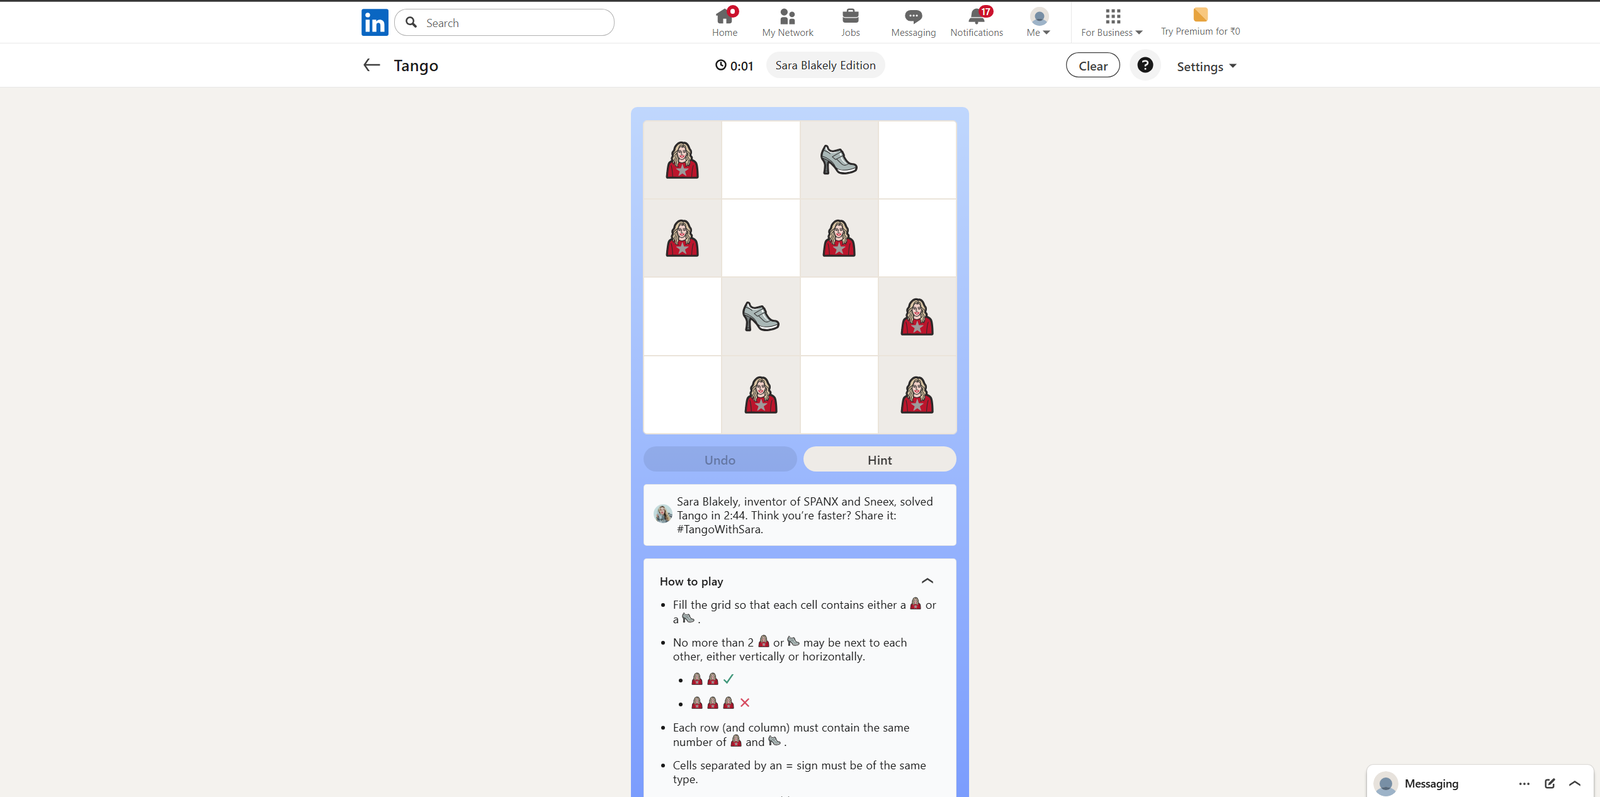Click the shoe icon in the first grid row

[x=839, y=160]
